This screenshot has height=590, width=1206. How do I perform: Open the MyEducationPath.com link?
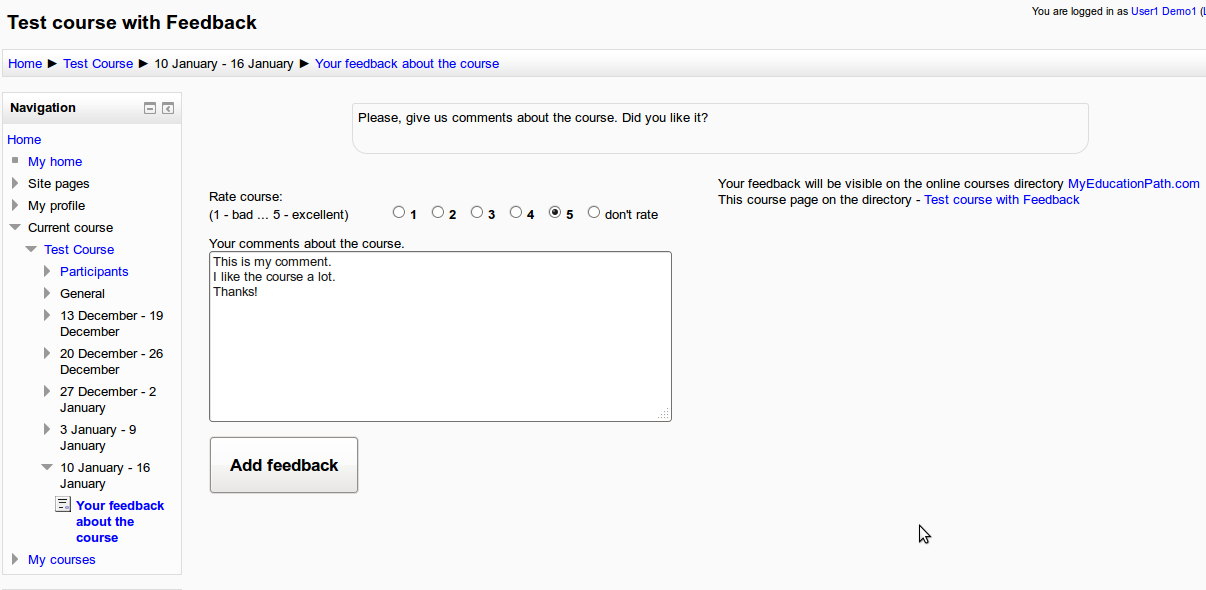tap(1133, 183)
